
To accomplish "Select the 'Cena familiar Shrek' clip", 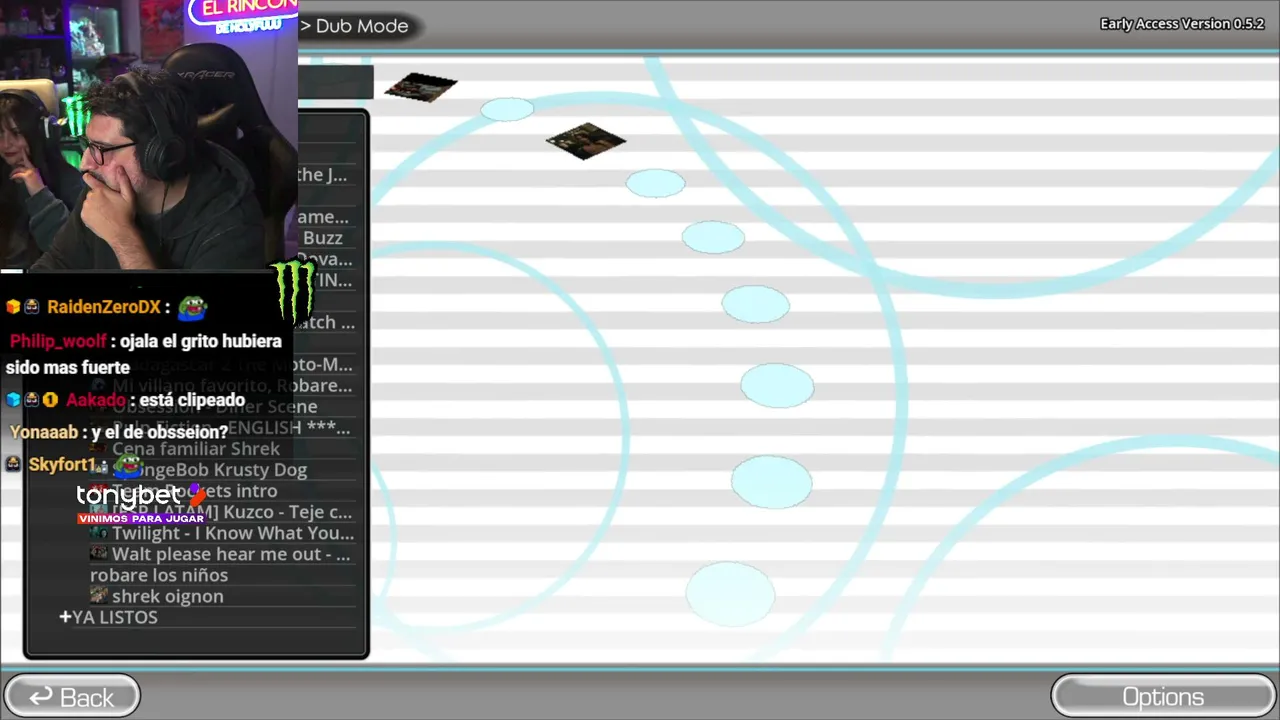I will tap(196, 449).
